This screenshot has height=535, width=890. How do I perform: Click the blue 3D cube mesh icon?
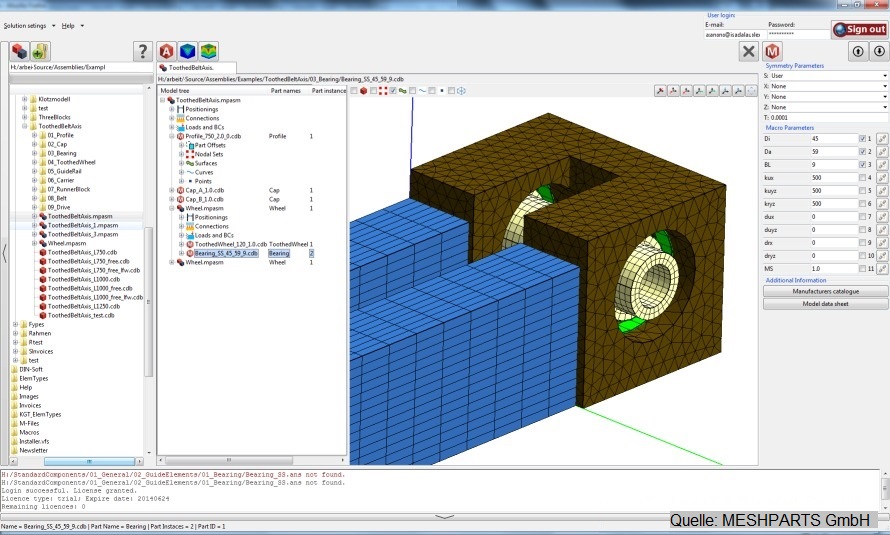click(x=187, y=51)
